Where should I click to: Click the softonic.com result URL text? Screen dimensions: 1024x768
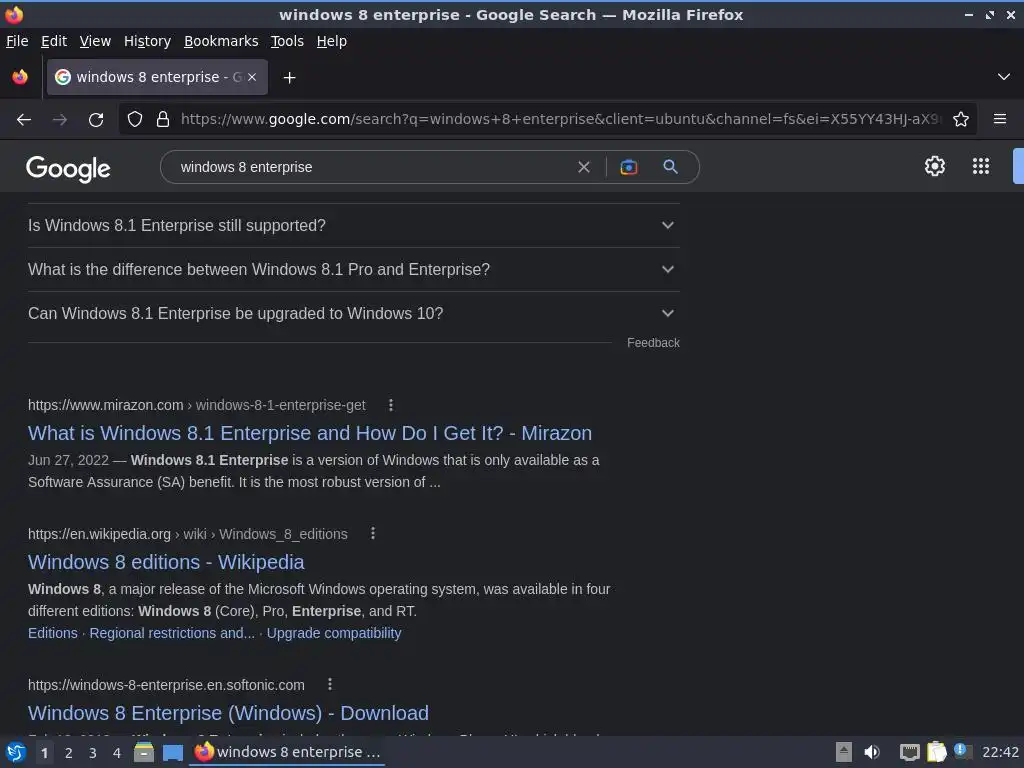pyautogui.click(x=166, y=684)
